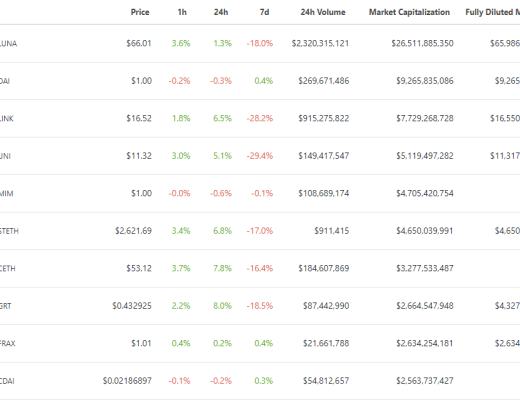Screen dimensions: 520x400
Task: Click LINK market cap $7,729,268,728
Action: tap(425, 118)
